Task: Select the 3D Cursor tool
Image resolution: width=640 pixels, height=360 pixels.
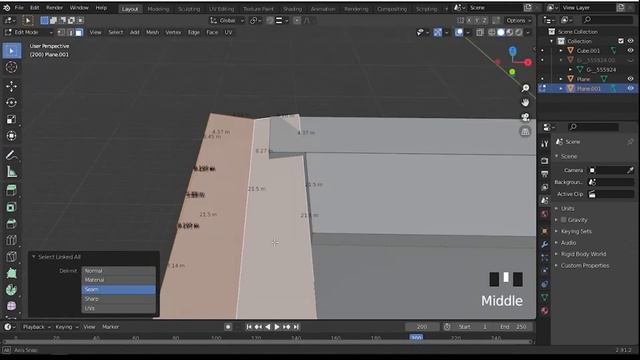Action: (x=11, y=67)
